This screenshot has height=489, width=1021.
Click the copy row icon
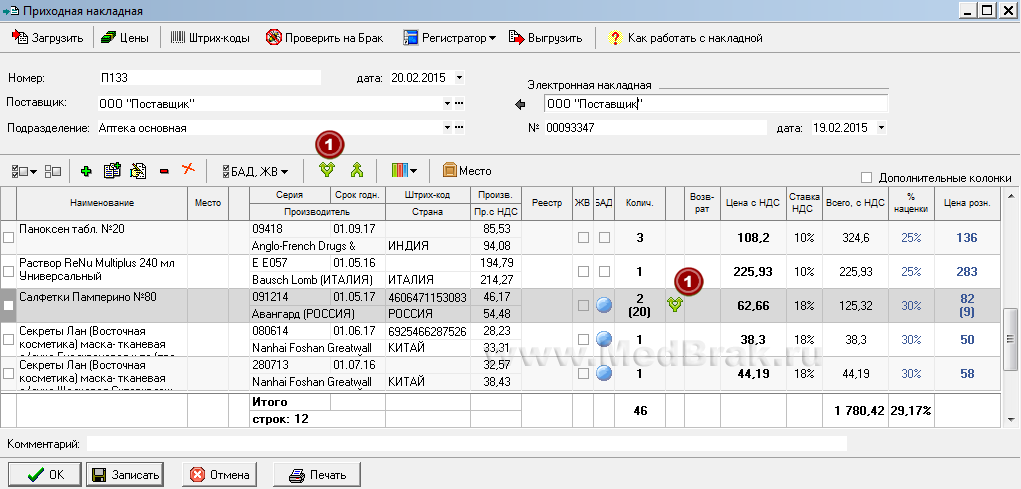click(x=112, y=171)
